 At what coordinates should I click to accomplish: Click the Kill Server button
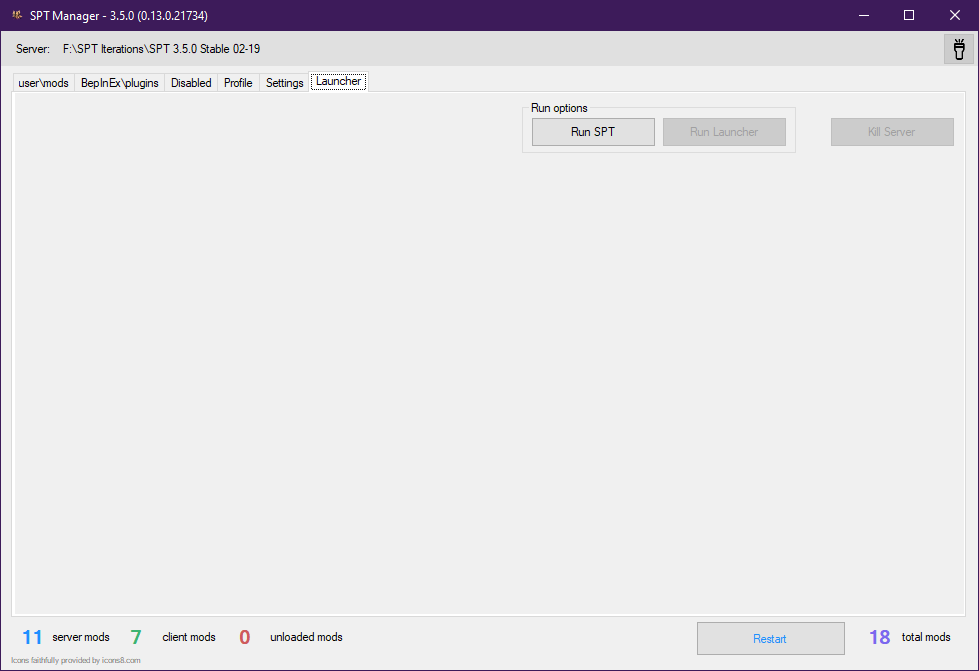click(x=892, y=132)
